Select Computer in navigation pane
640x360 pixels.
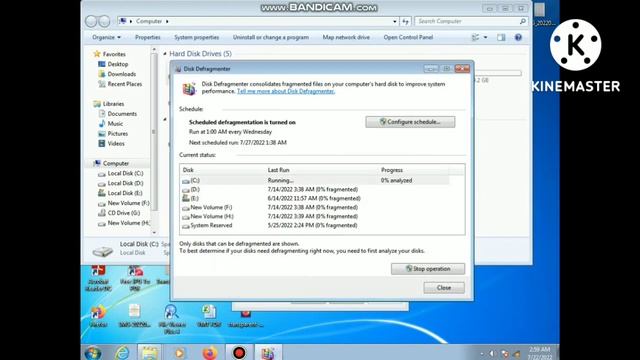[x=116, y=163]
